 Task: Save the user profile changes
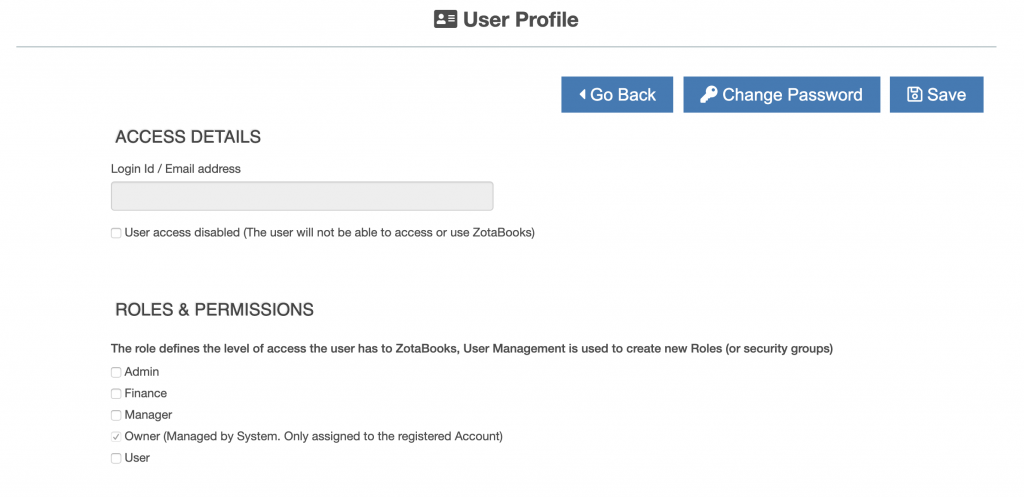(x=936, y=95)
